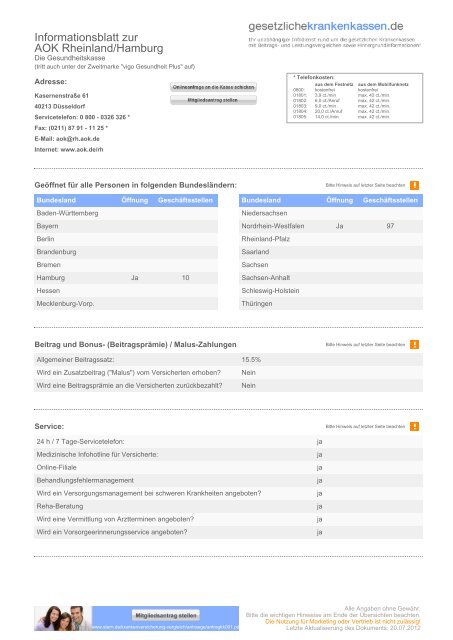Click the orange warning icon in Beitrag section
The width and height of the screenshot is (453, 640).
tap(414, 344)
